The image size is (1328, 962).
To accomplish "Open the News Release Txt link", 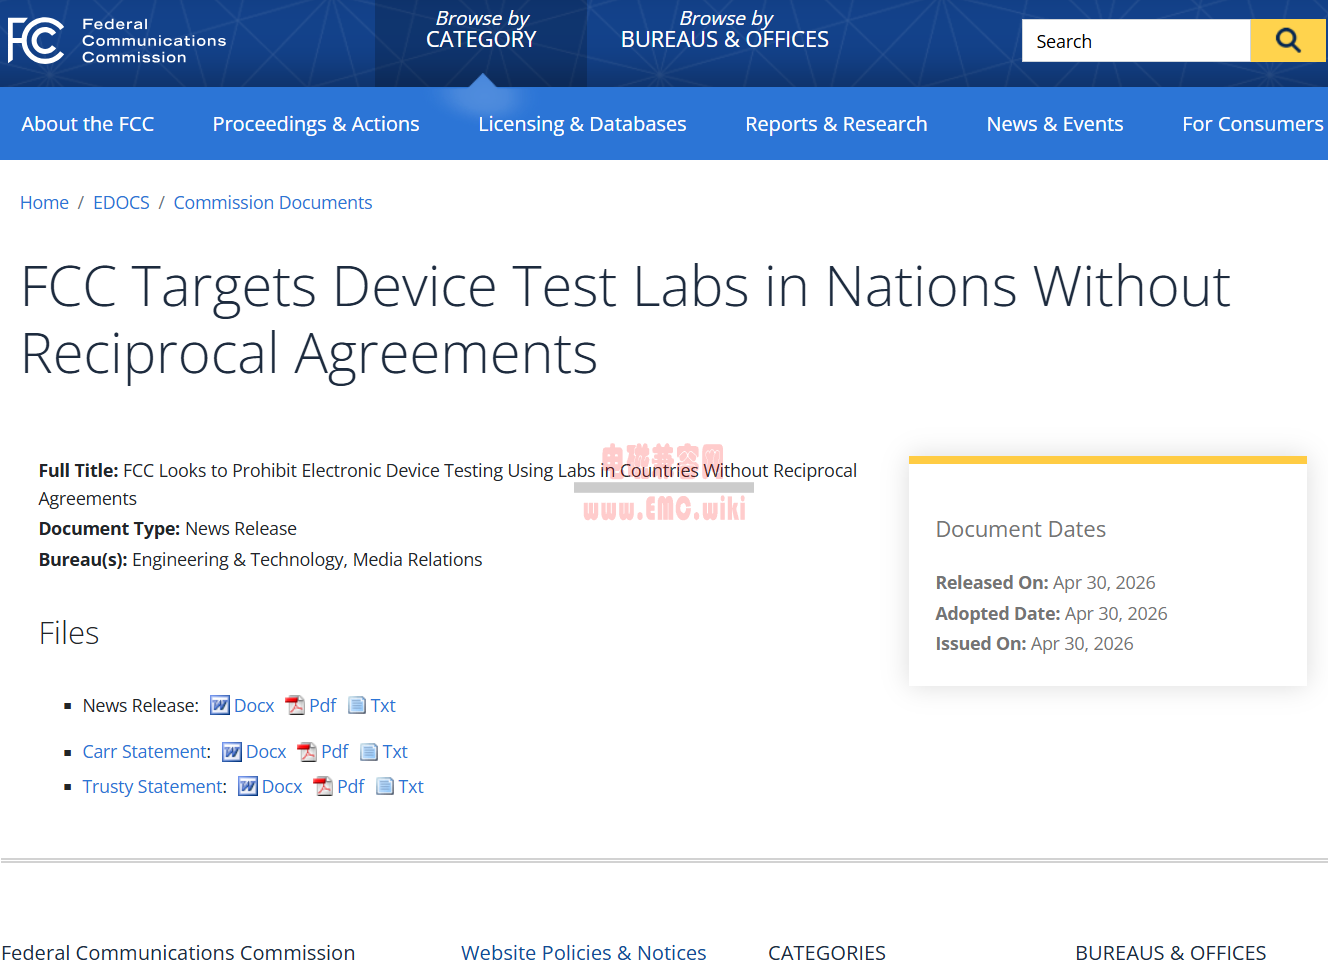I will (383, 706).
